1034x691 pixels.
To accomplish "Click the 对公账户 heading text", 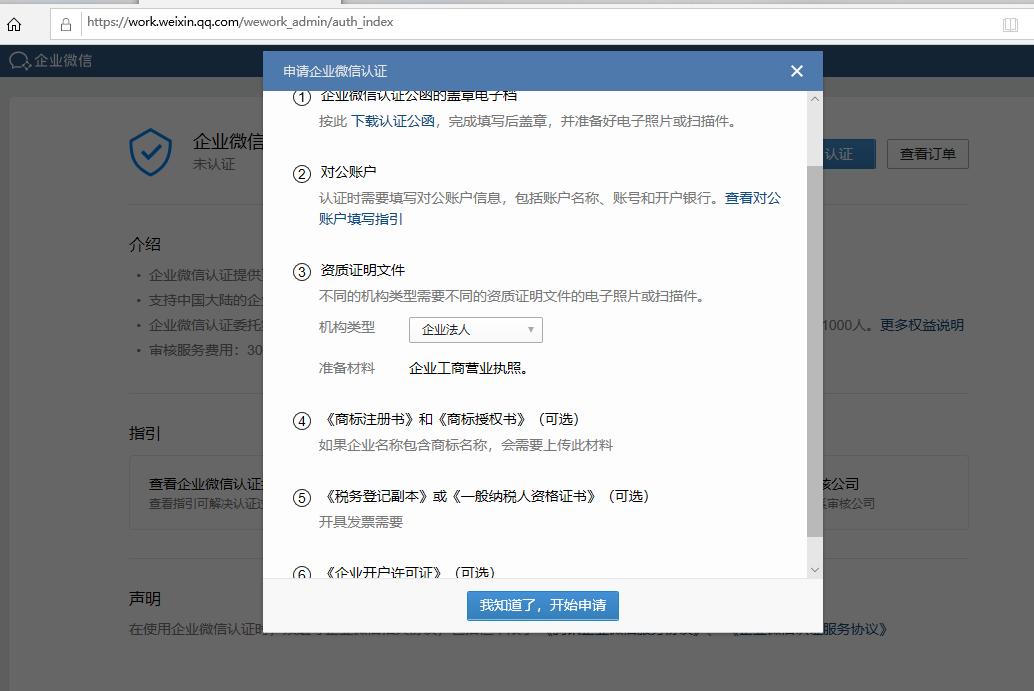I will coord(348,172).
